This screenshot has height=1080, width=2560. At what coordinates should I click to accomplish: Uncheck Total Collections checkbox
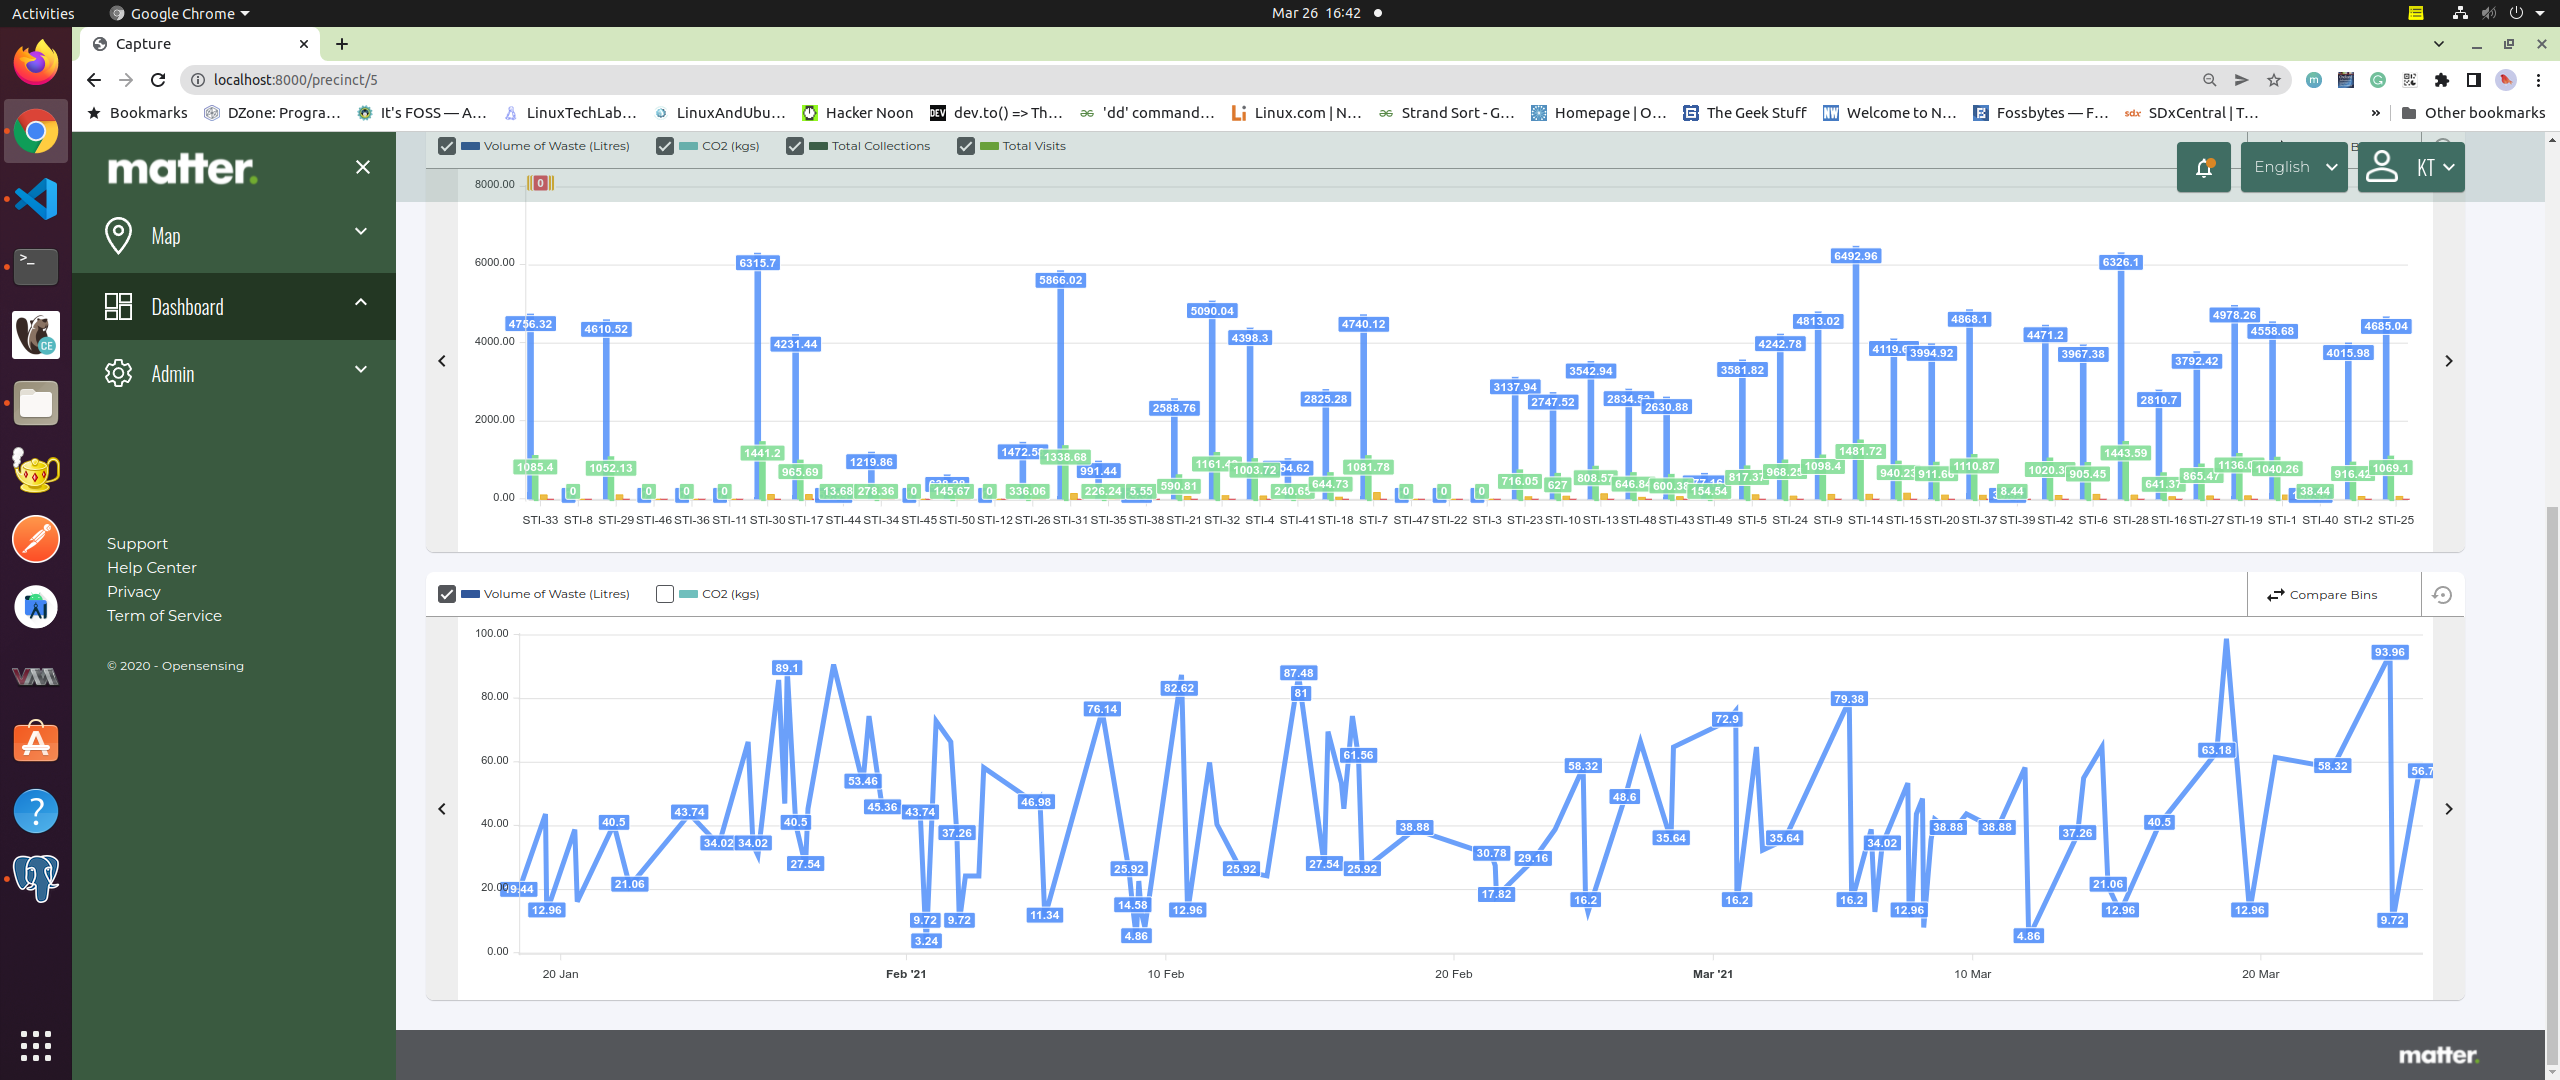tap(795, 146)
